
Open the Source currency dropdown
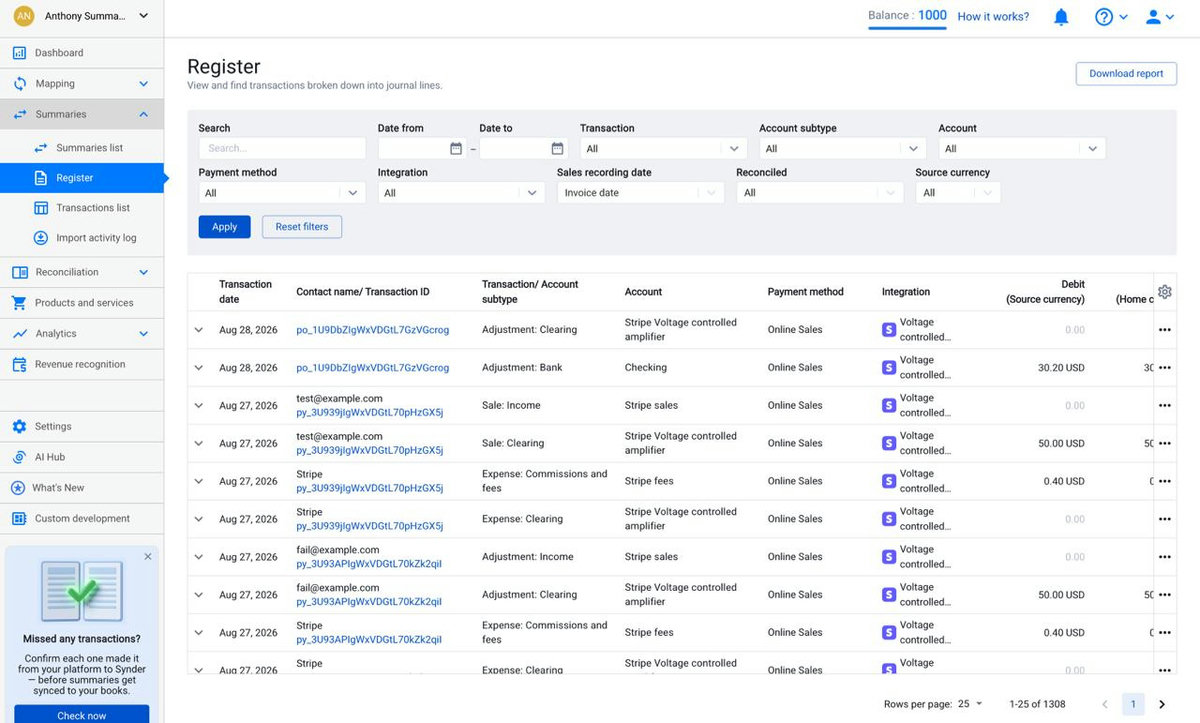point(958,193)
